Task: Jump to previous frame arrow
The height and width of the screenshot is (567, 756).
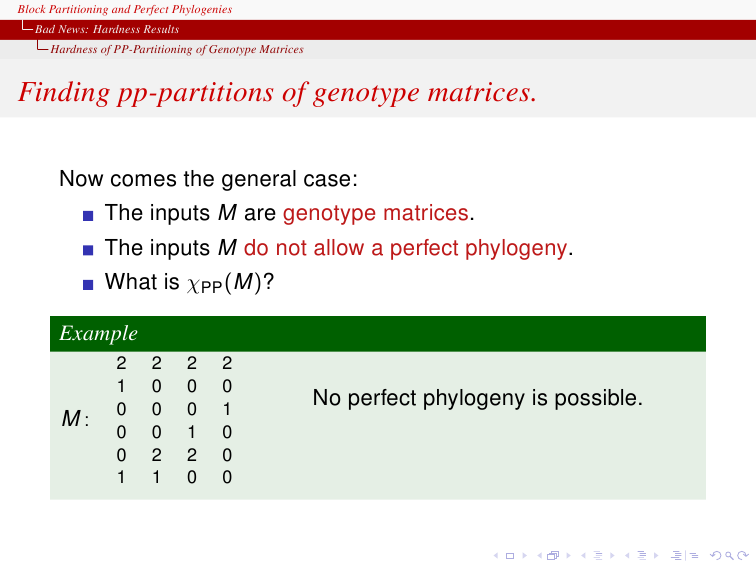Action: (x=540, y=555)
